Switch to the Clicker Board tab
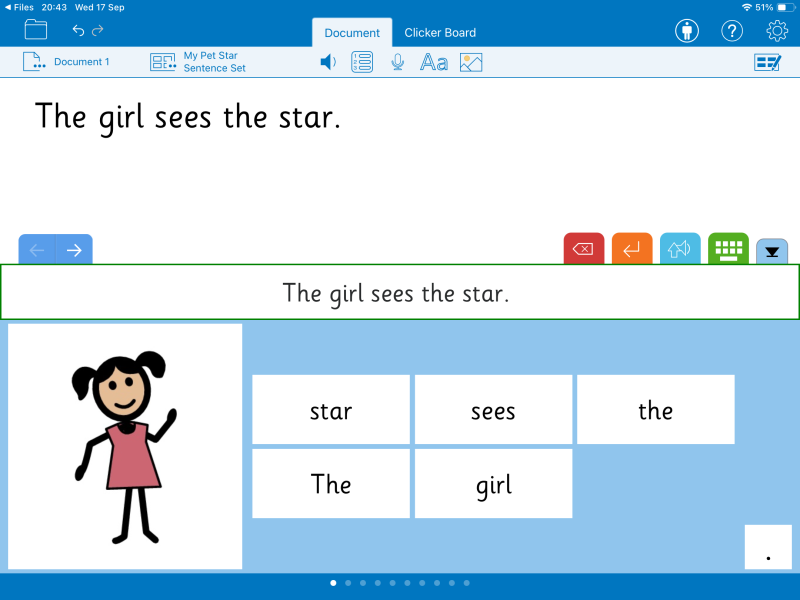This screenshot has width=800, height=600. tap(440, 32)
